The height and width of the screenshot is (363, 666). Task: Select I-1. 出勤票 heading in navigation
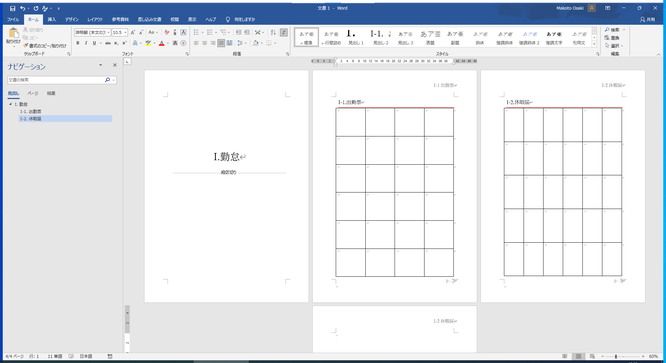point(31,111)
